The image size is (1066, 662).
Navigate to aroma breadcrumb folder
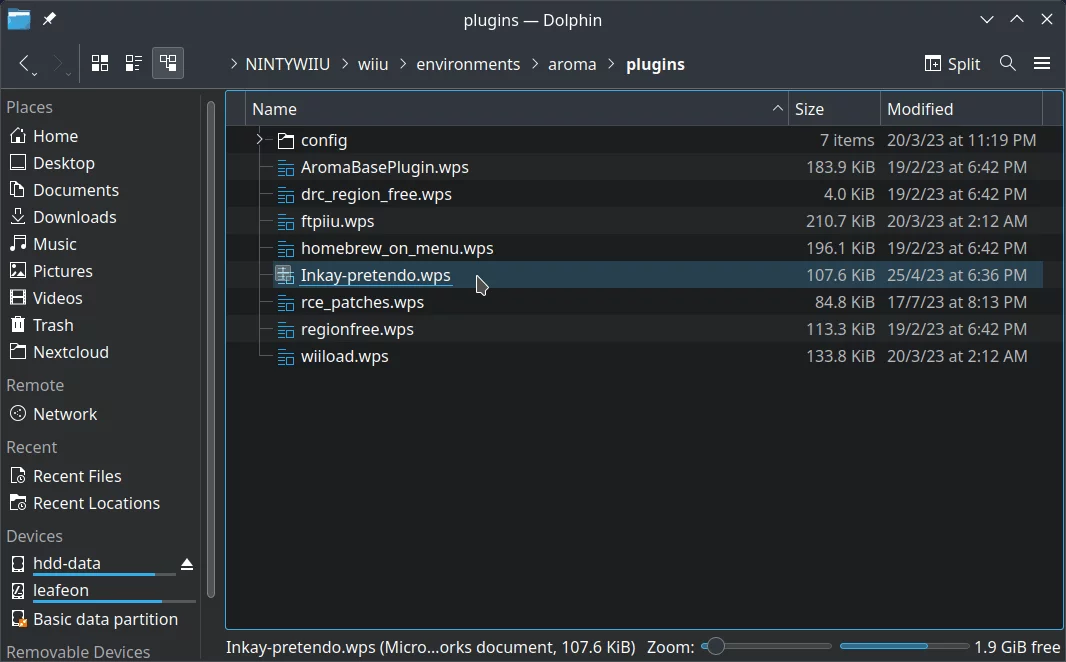tap(572, 64)
